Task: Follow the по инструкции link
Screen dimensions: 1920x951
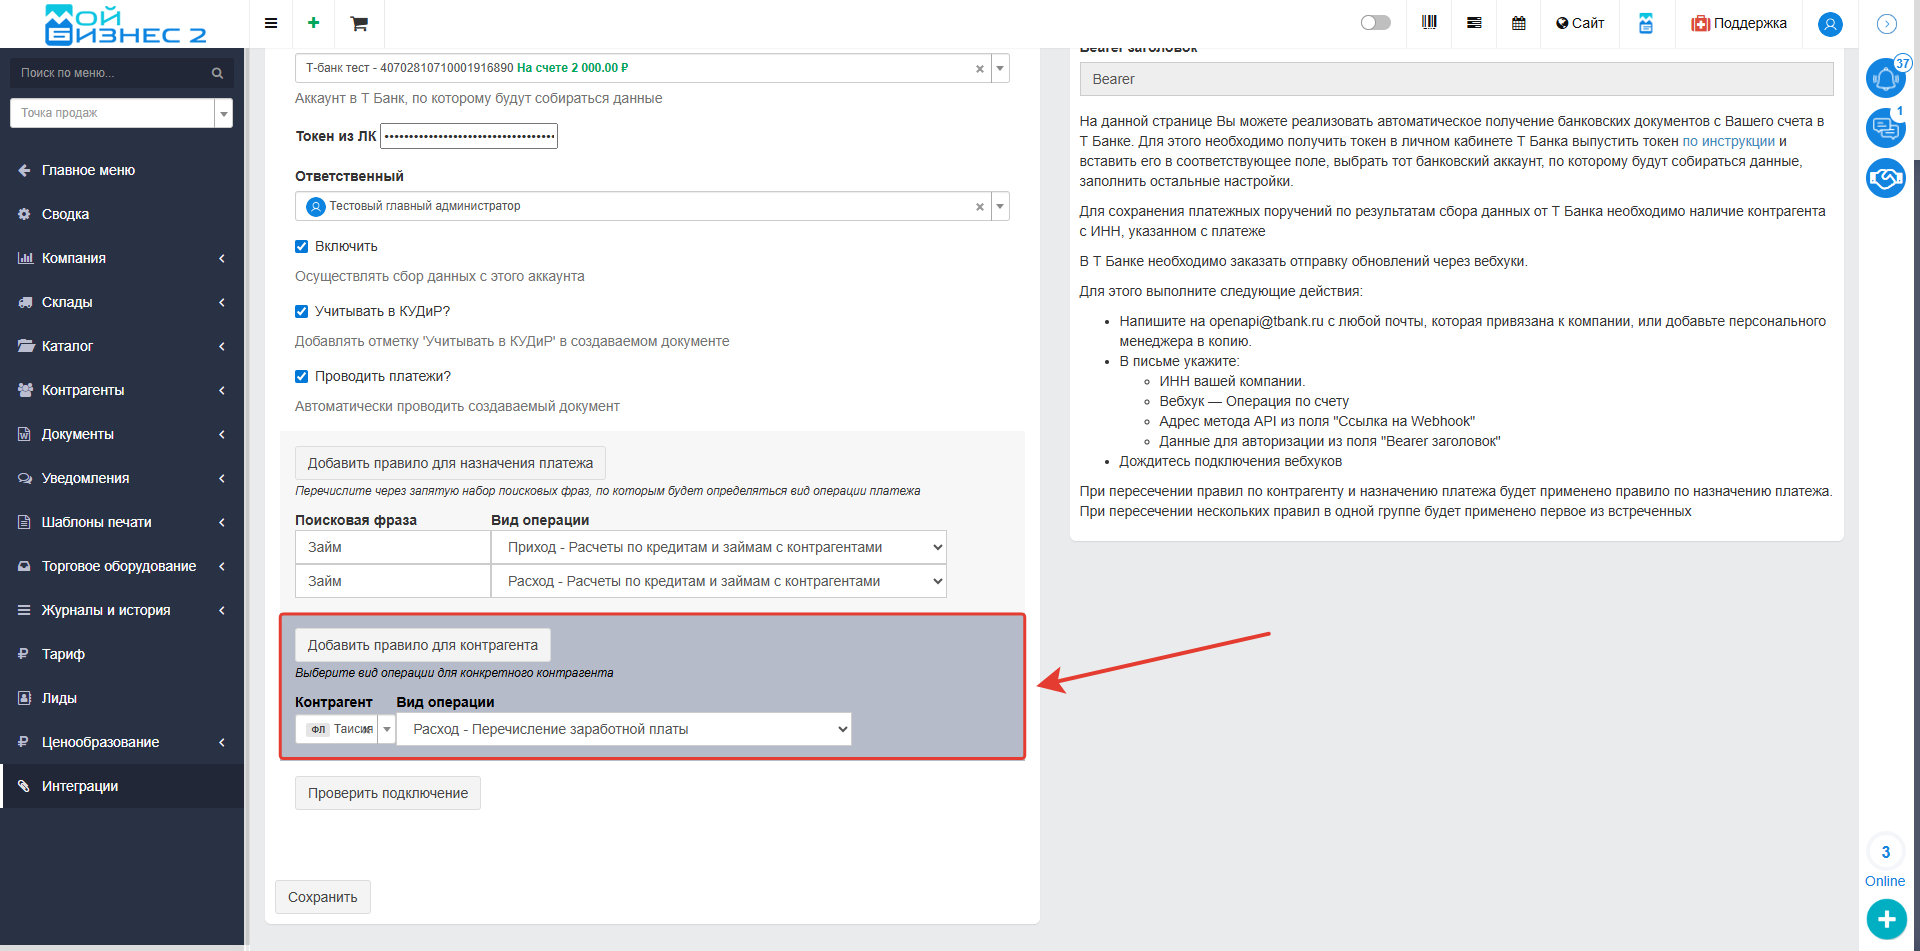Action: coord(1728,141)
